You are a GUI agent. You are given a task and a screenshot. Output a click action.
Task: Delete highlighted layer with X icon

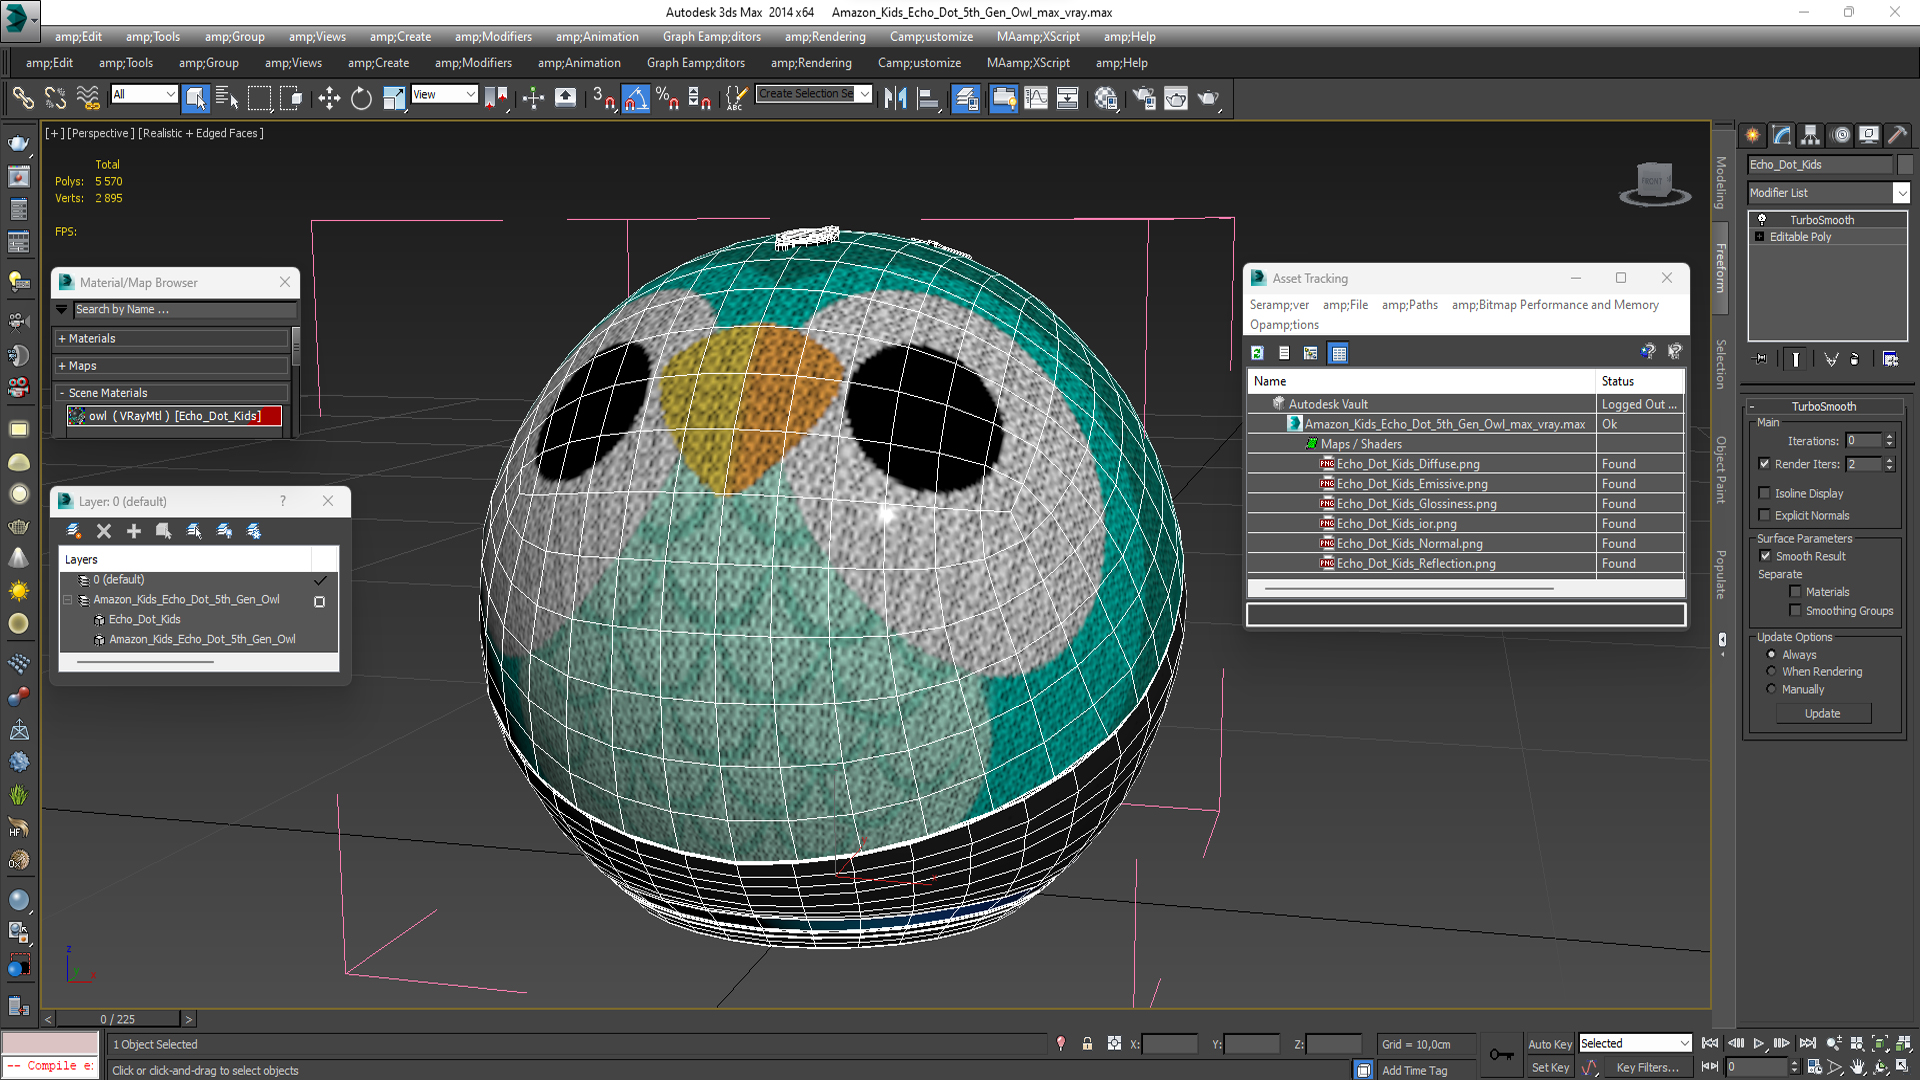(104, 531)
